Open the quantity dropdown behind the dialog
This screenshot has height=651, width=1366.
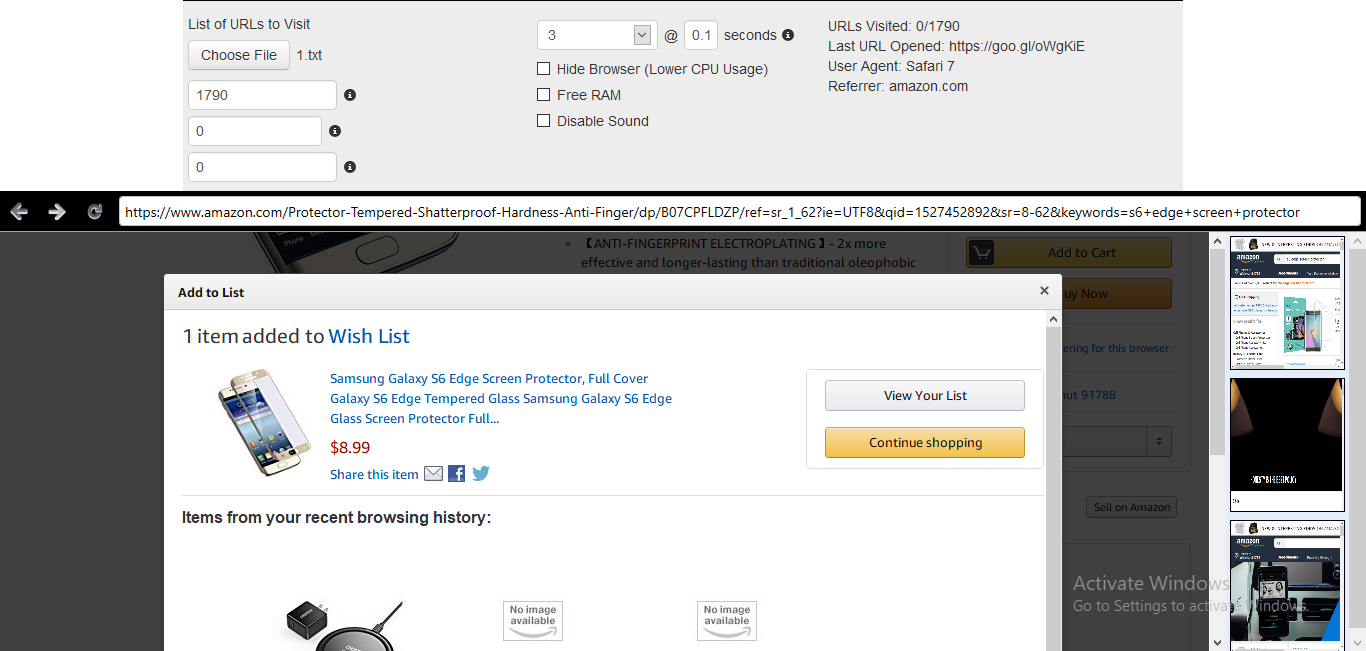click(1118, 440)
